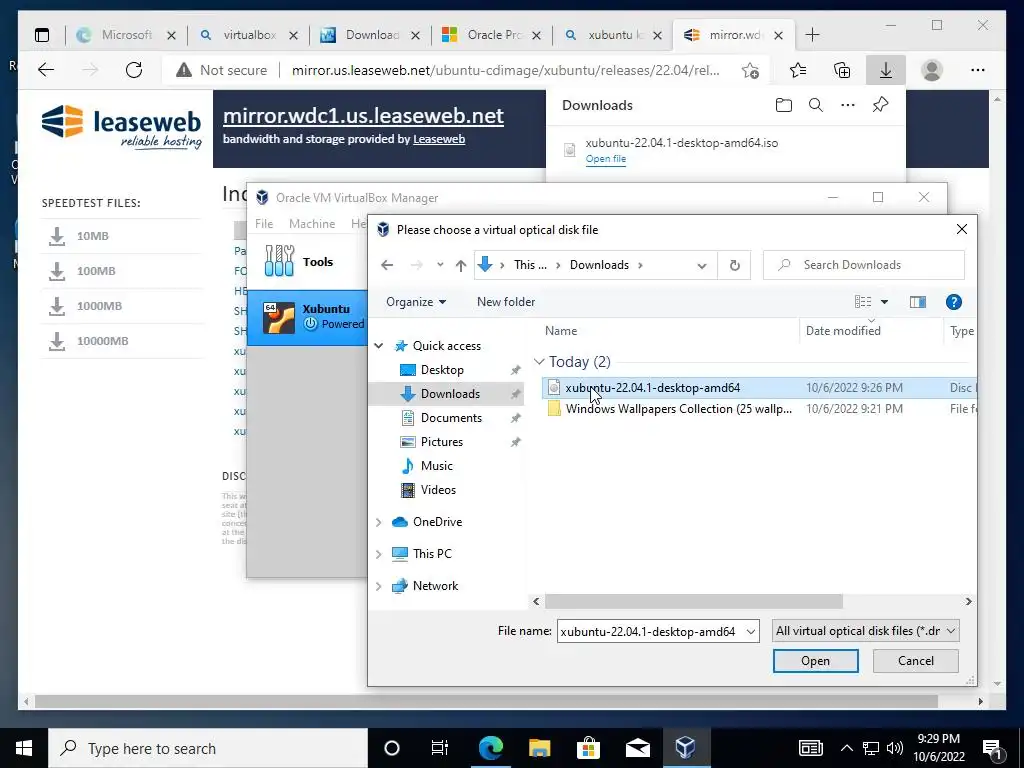Open recent locations dropdown in dialog
The width and height of the screenshot is (1024, 768).
[x=440, y=265]
